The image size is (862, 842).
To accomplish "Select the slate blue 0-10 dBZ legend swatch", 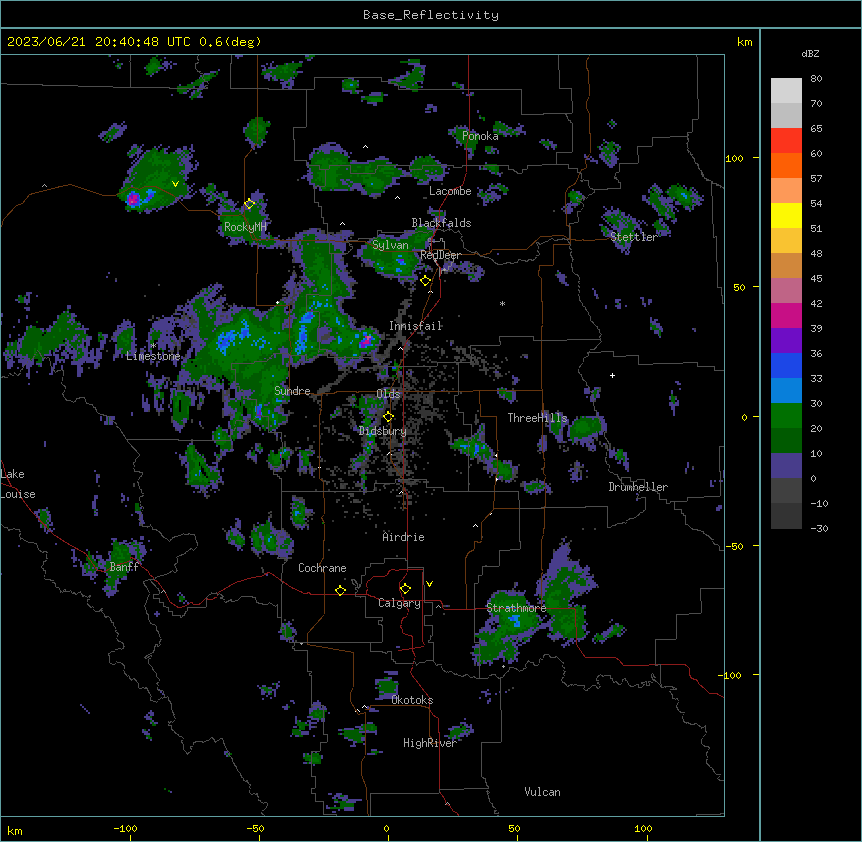I will (x=786, y=466).
